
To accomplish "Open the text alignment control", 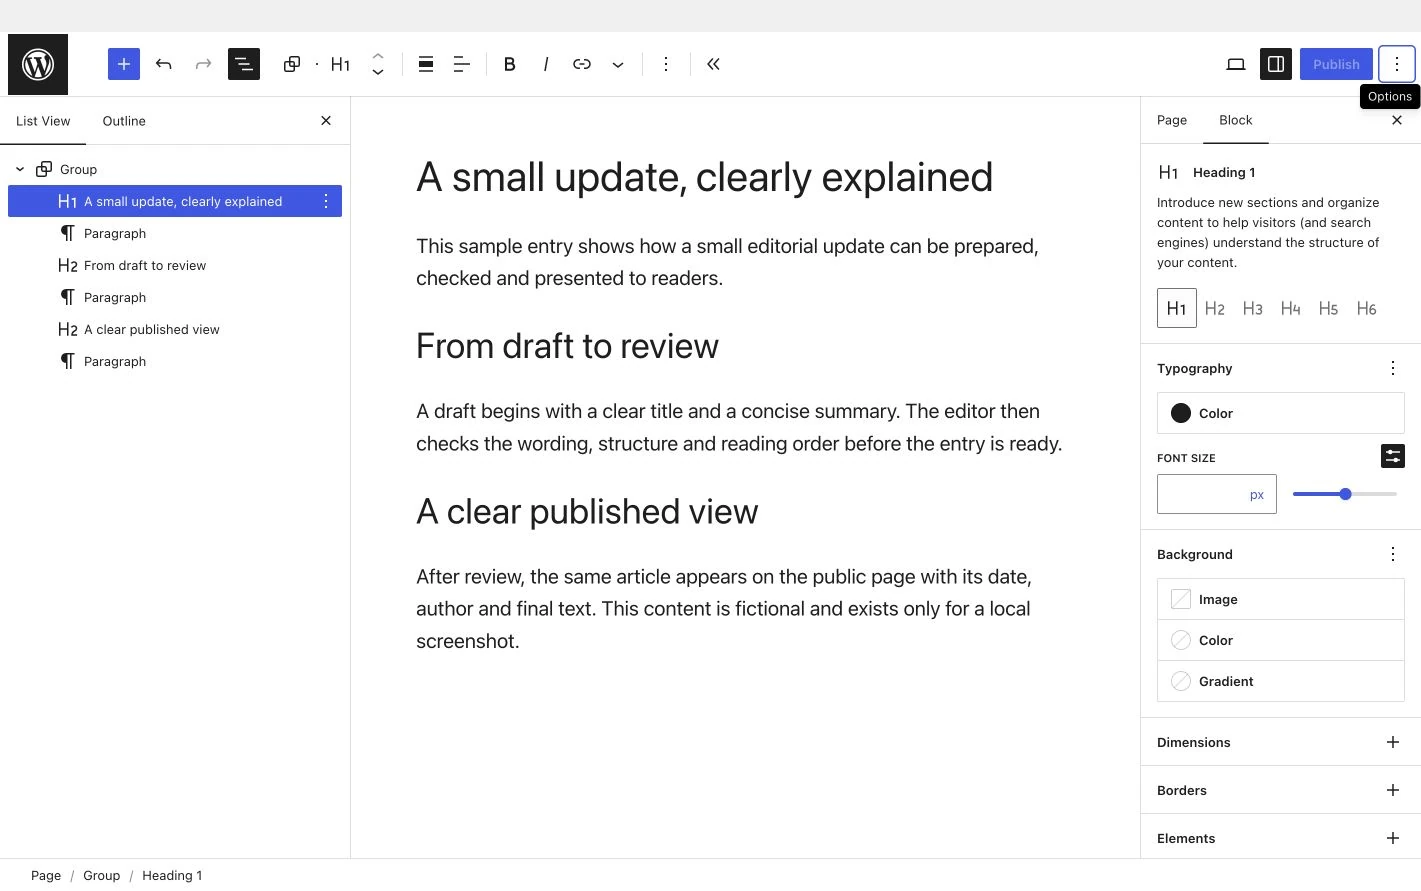I will click(462, 64).
